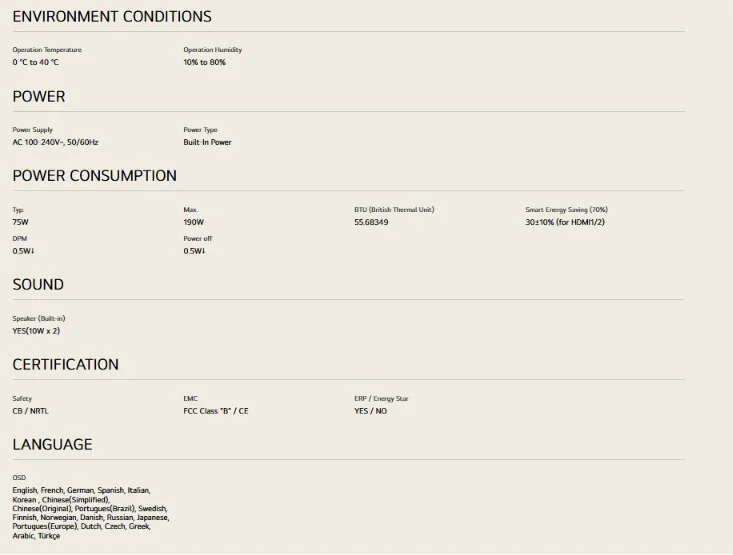The height and width of the screenshot is (555, 733).
Task: Click the POWER CONSUMPTION heading
Action: (x=94, y=176)
